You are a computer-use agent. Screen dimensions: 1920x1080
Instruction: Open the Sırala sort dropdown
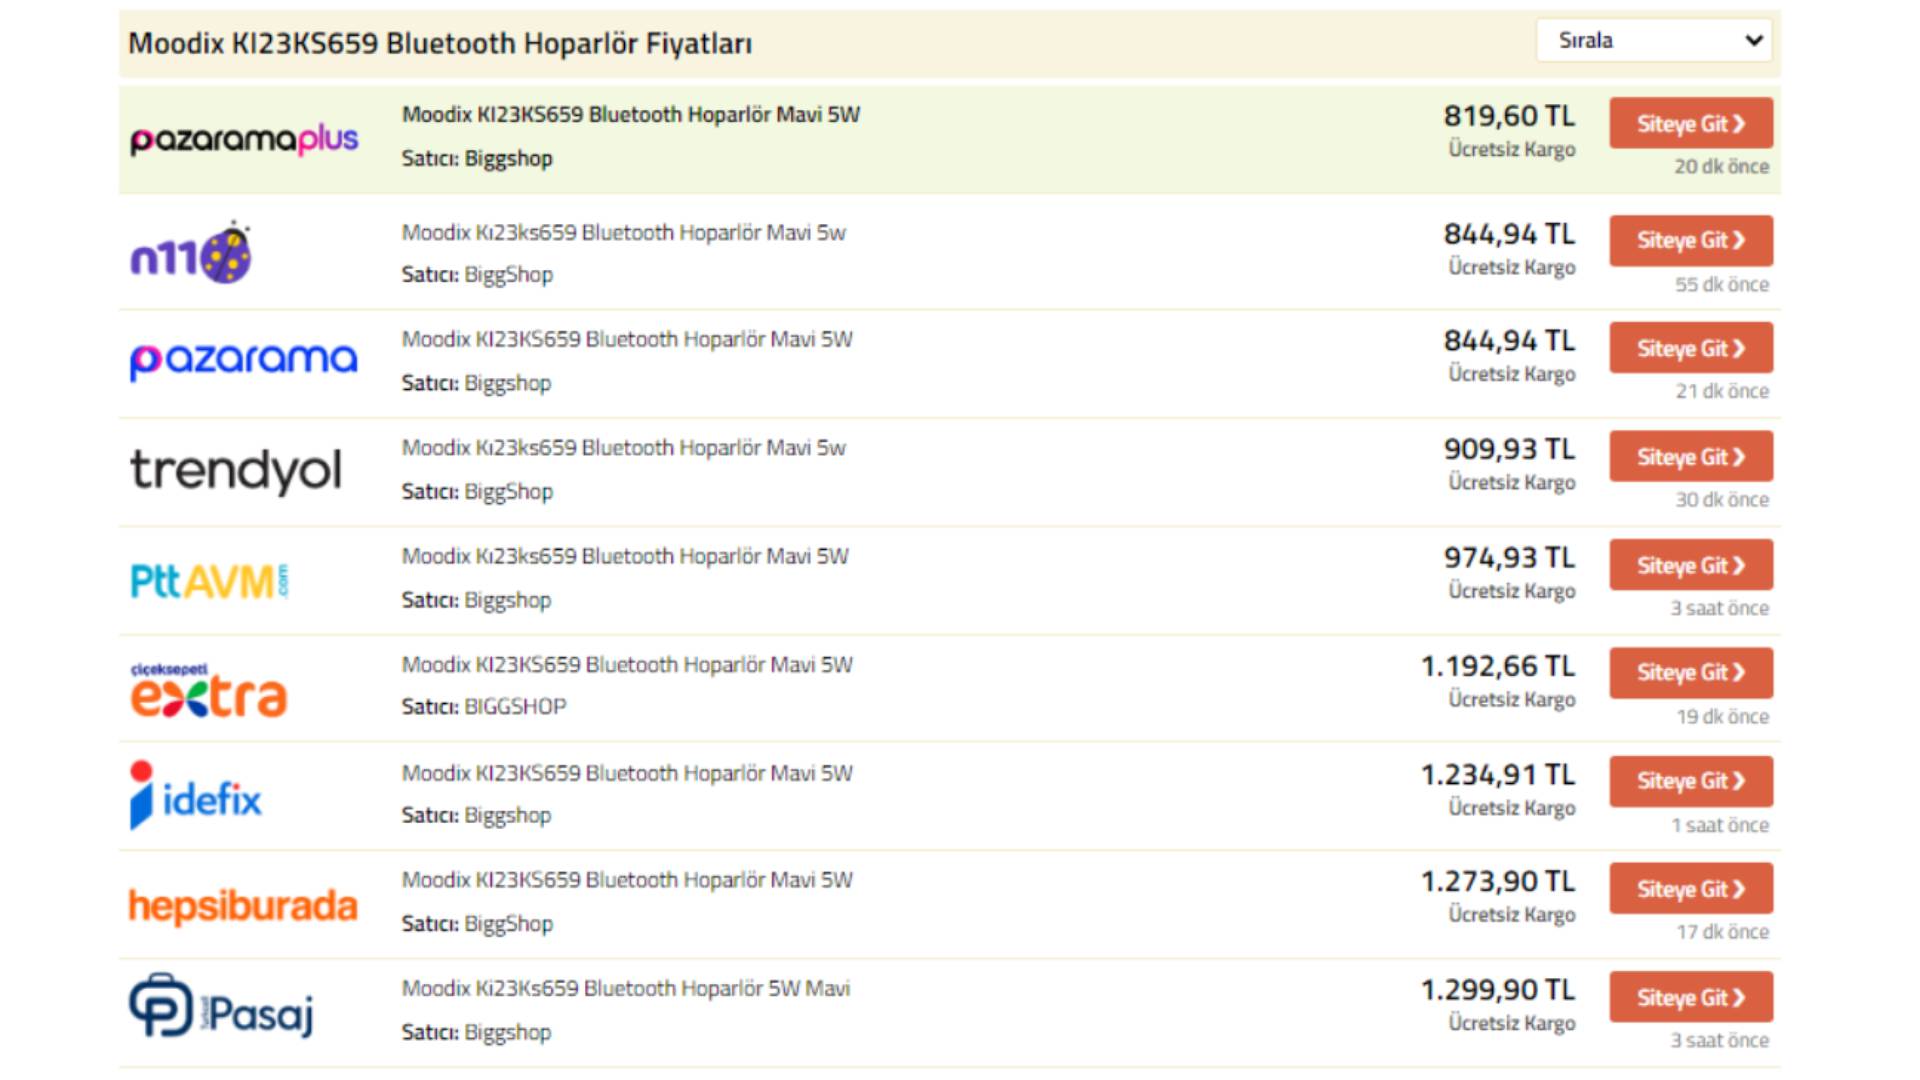pyautogui.click(x=1656, y=41)
